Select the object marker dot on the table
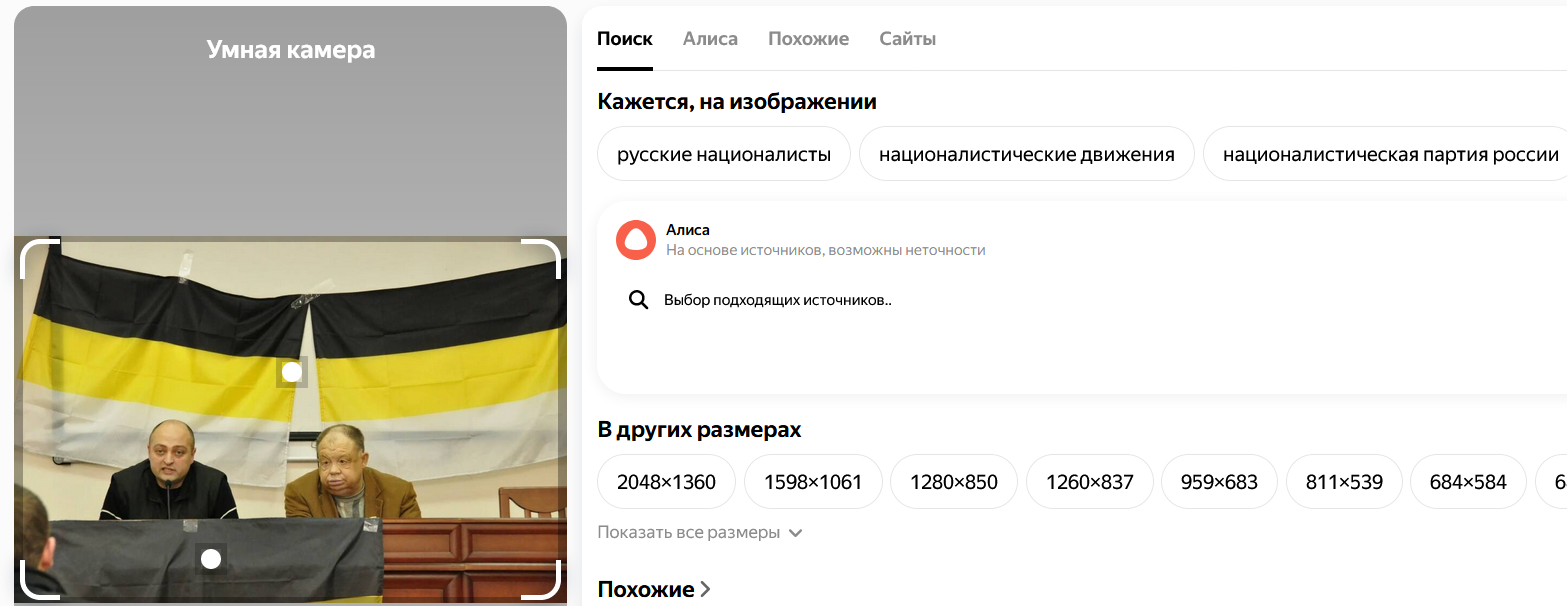1567x606 pixels. [x=210, y=559]
